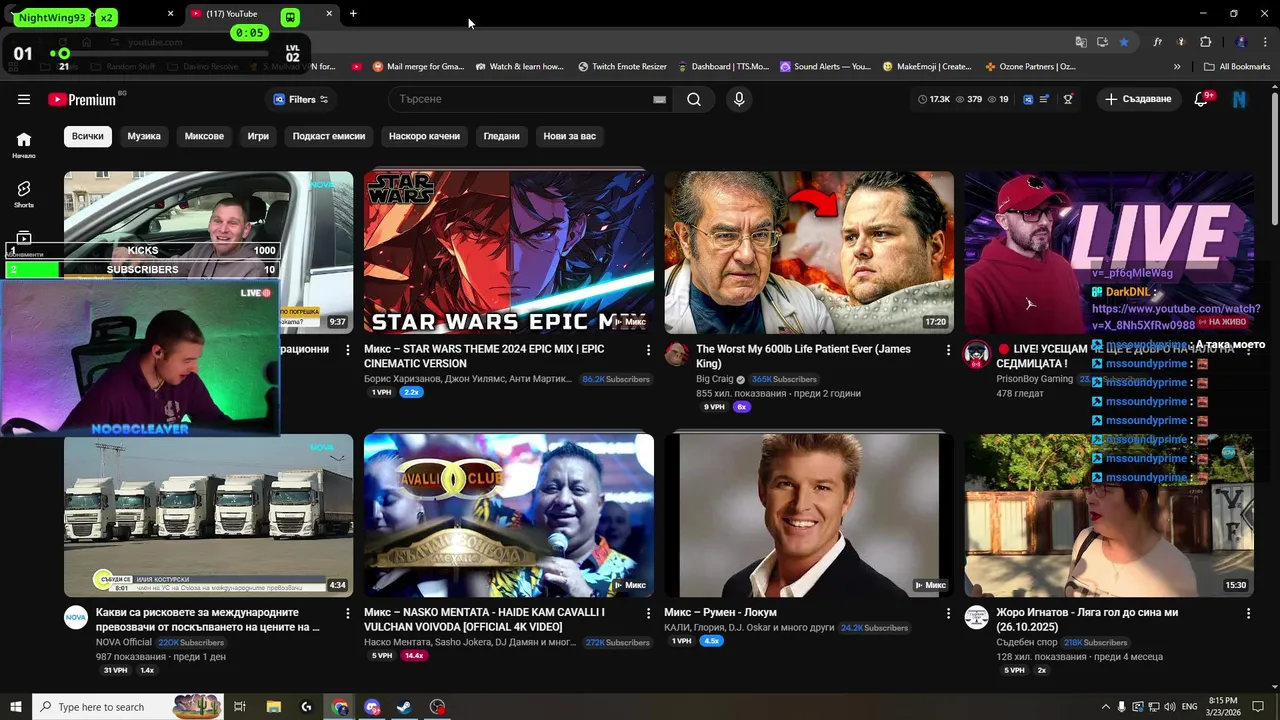Open the YouTube guide hamburger menu
This screenshot has width=1280, height=720.
tap(24, 99)
